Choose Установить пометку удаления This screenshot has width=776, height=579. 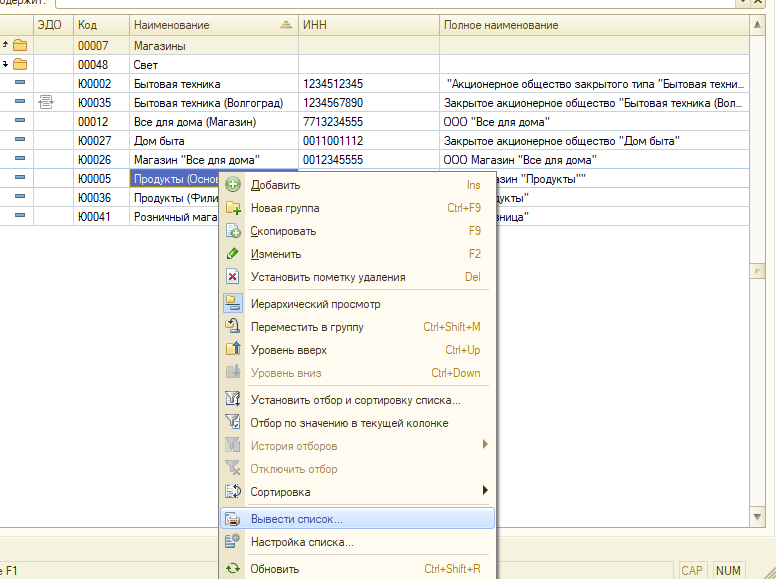[x=357, y=277]
